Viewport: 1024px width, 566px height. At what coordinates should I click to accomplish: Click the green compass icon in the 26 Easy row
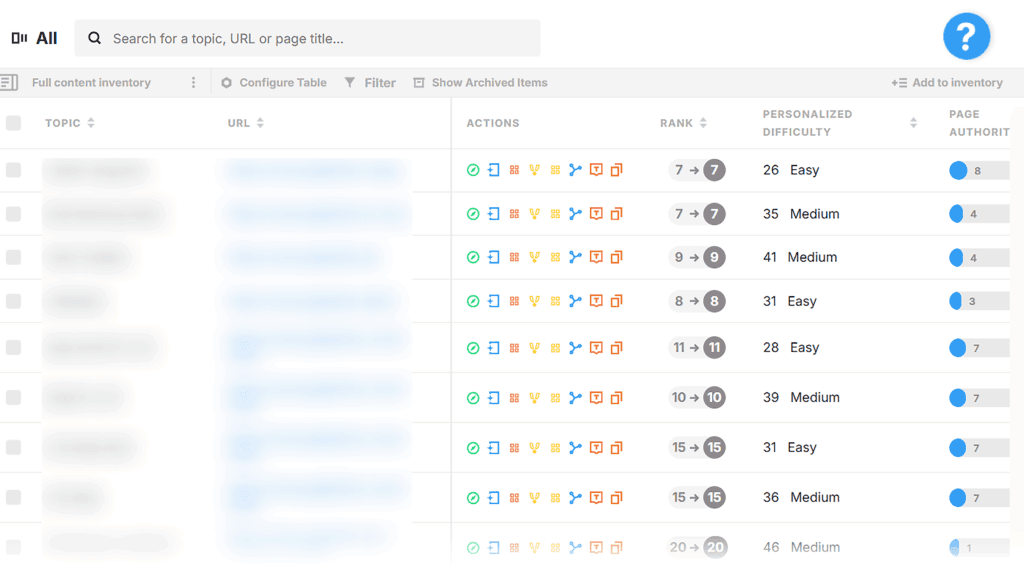click(x=473, y=170)
